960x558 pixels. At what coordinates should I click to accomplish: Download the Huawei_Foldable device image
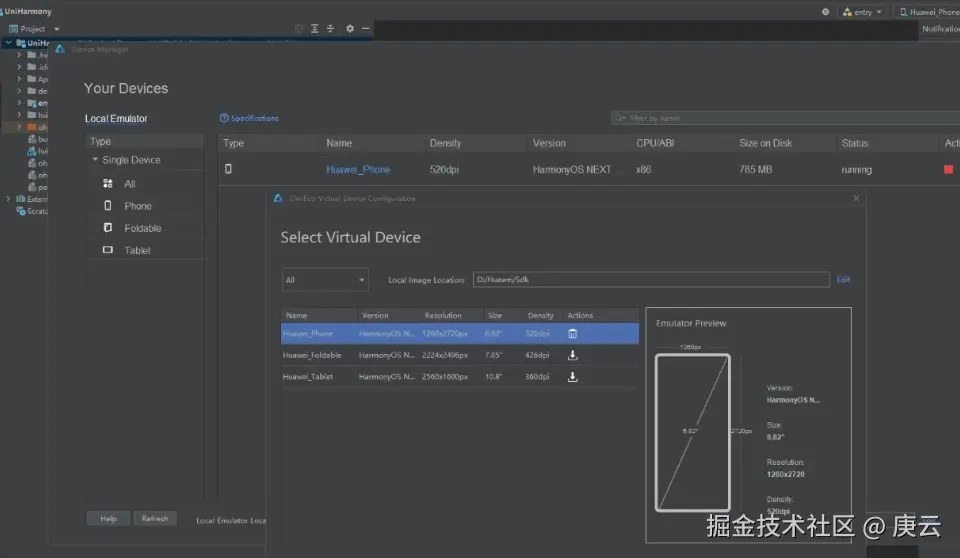click(x=573, y=355)
